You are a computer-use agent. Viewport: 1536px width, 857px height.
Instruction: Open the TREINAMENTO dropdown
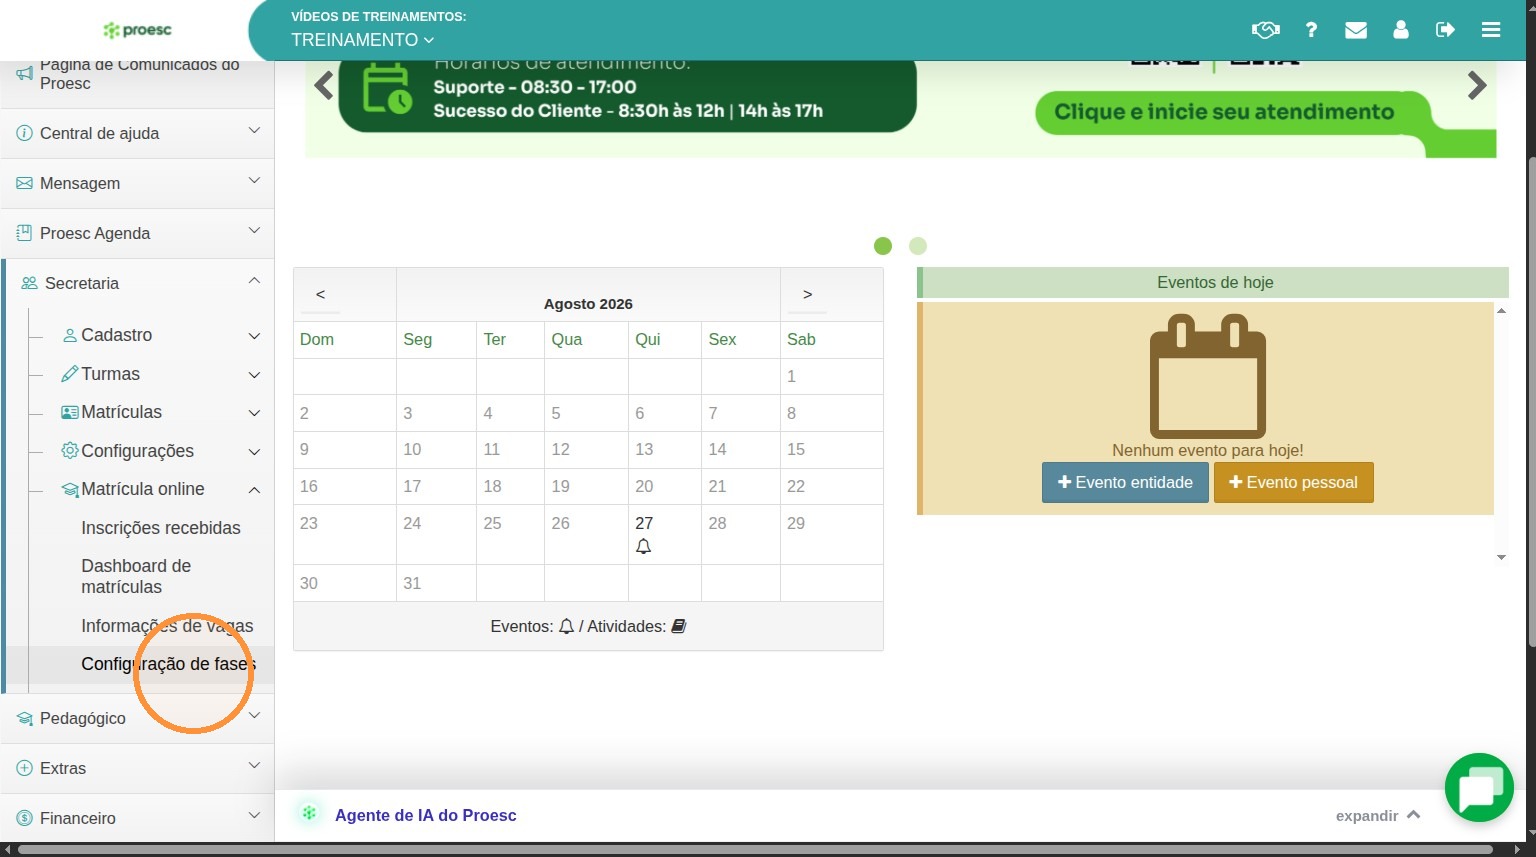click(363, 40)
